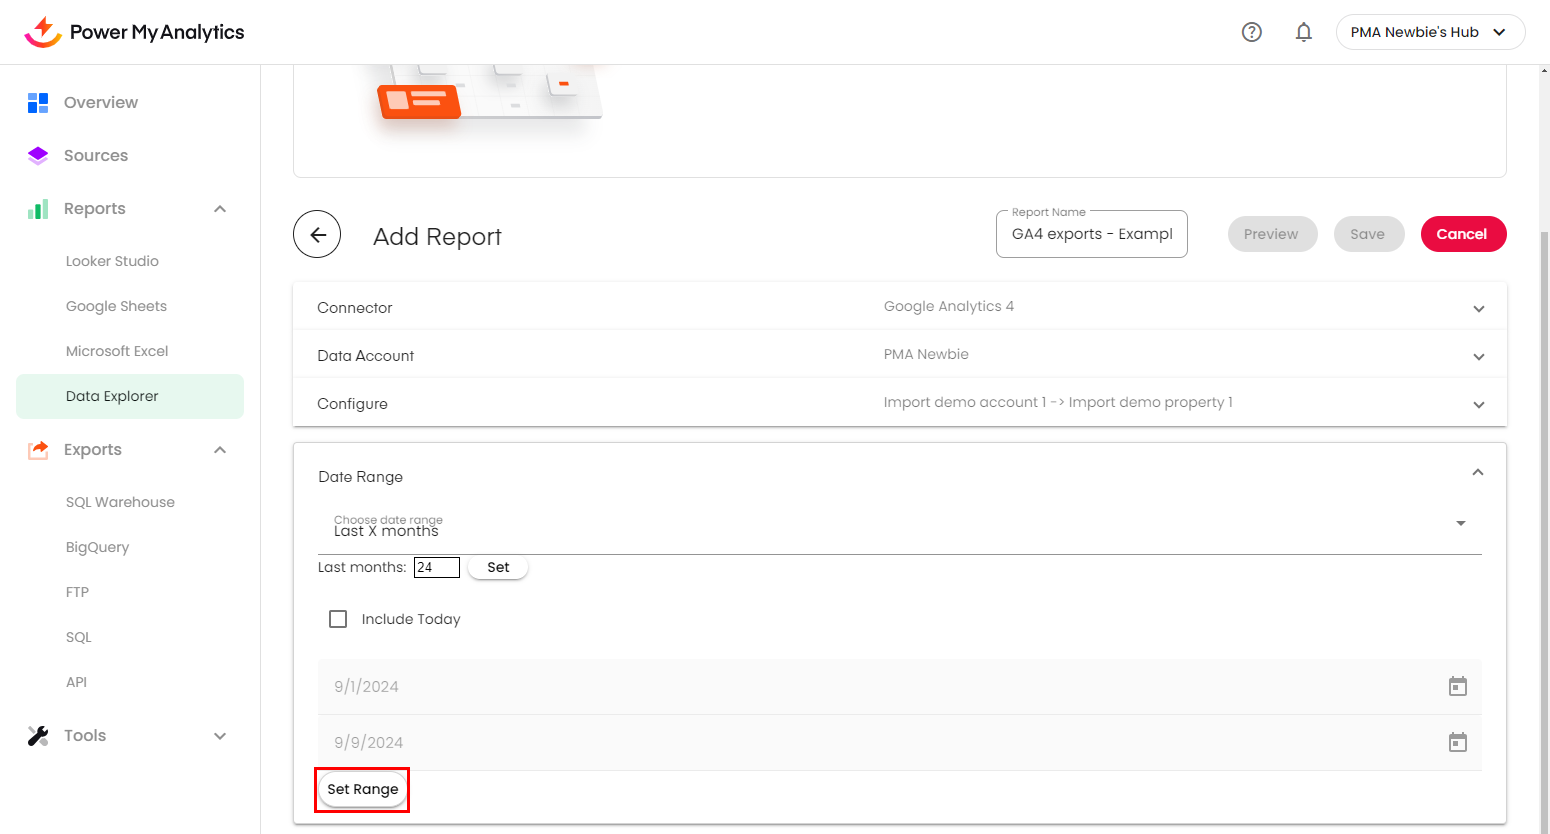This screenshot has height=834, width=1550.
Task: Select Data Explorer in sidebar
Action: click(x=112, y=396)
